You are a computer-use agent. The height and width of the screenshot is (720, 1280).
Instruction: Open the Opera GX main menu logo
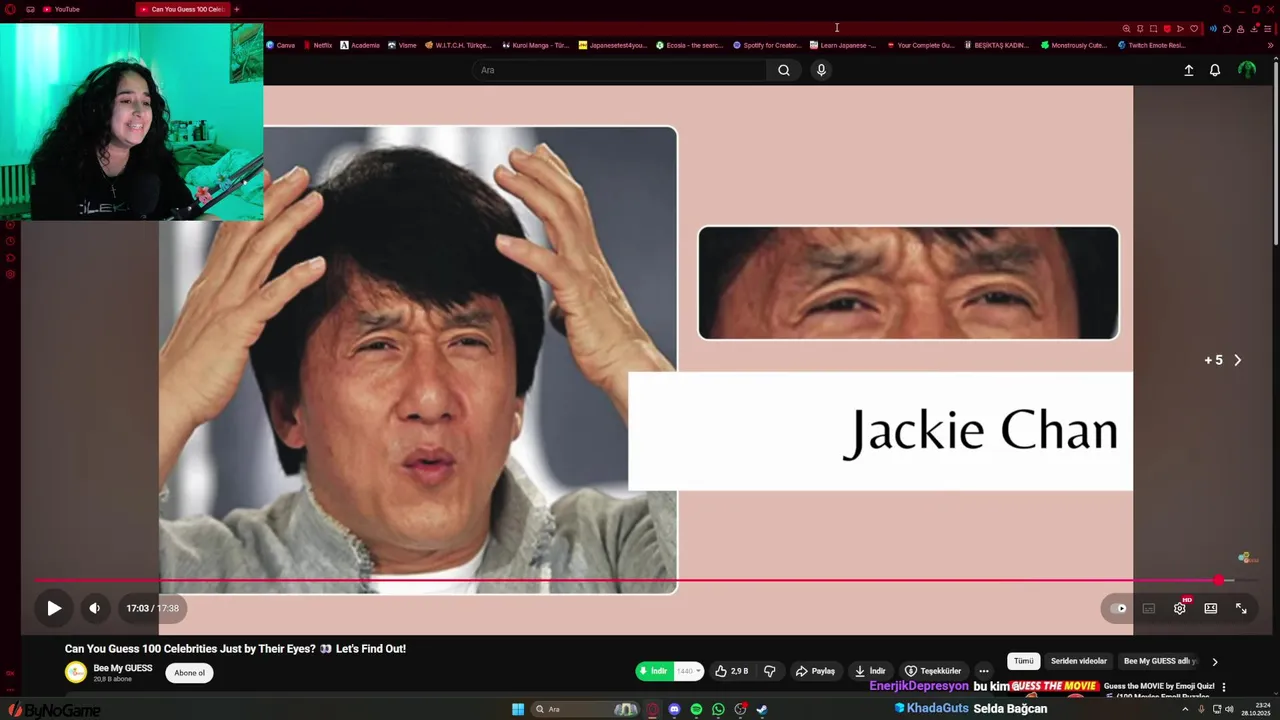click(x=11, y=9)
